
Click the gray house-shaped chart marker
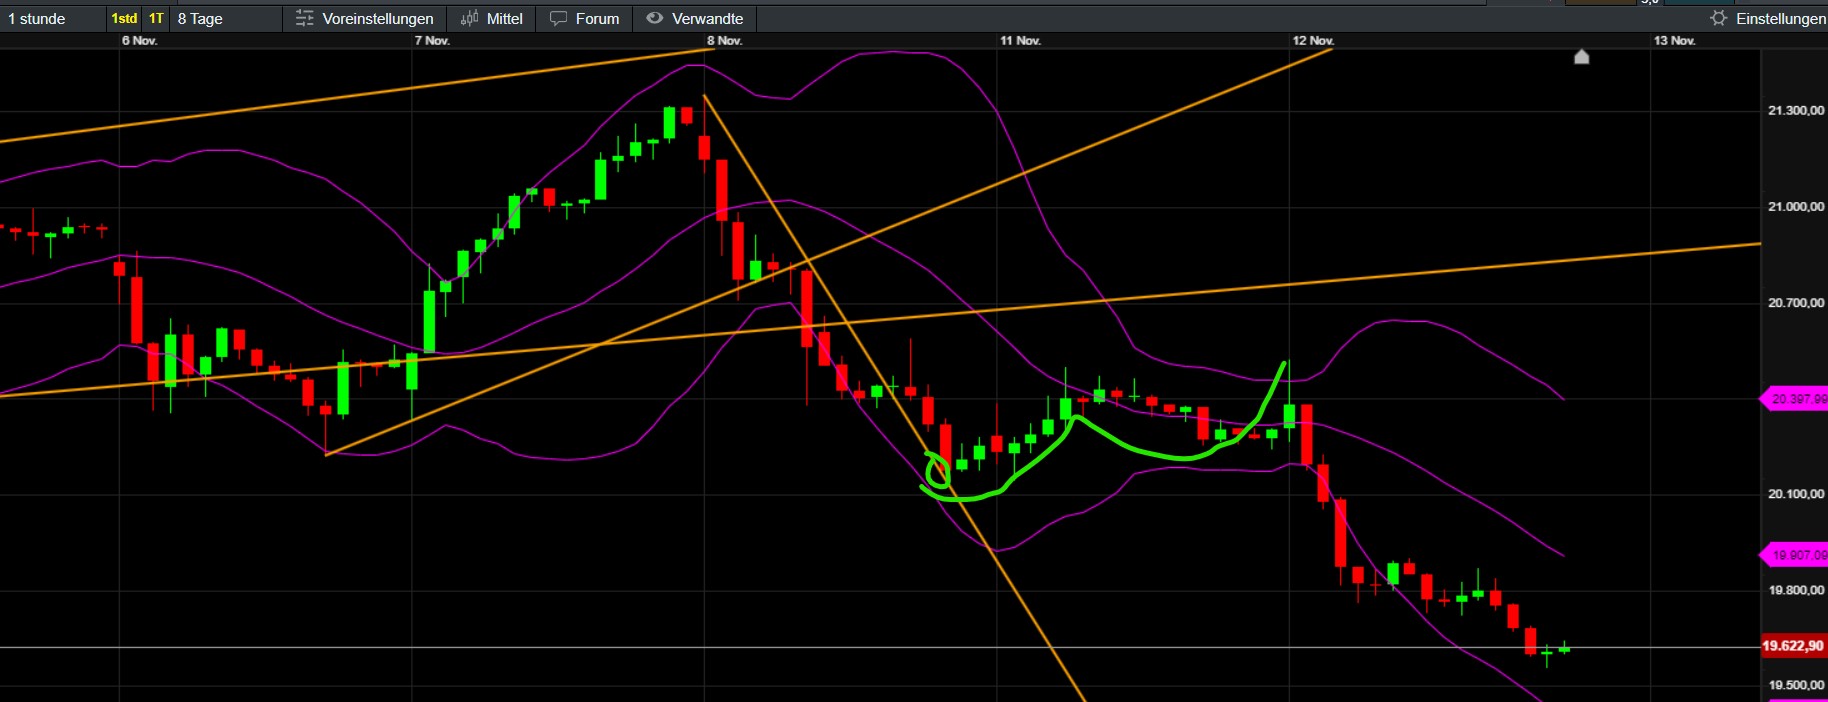[x=1581, y=57]
